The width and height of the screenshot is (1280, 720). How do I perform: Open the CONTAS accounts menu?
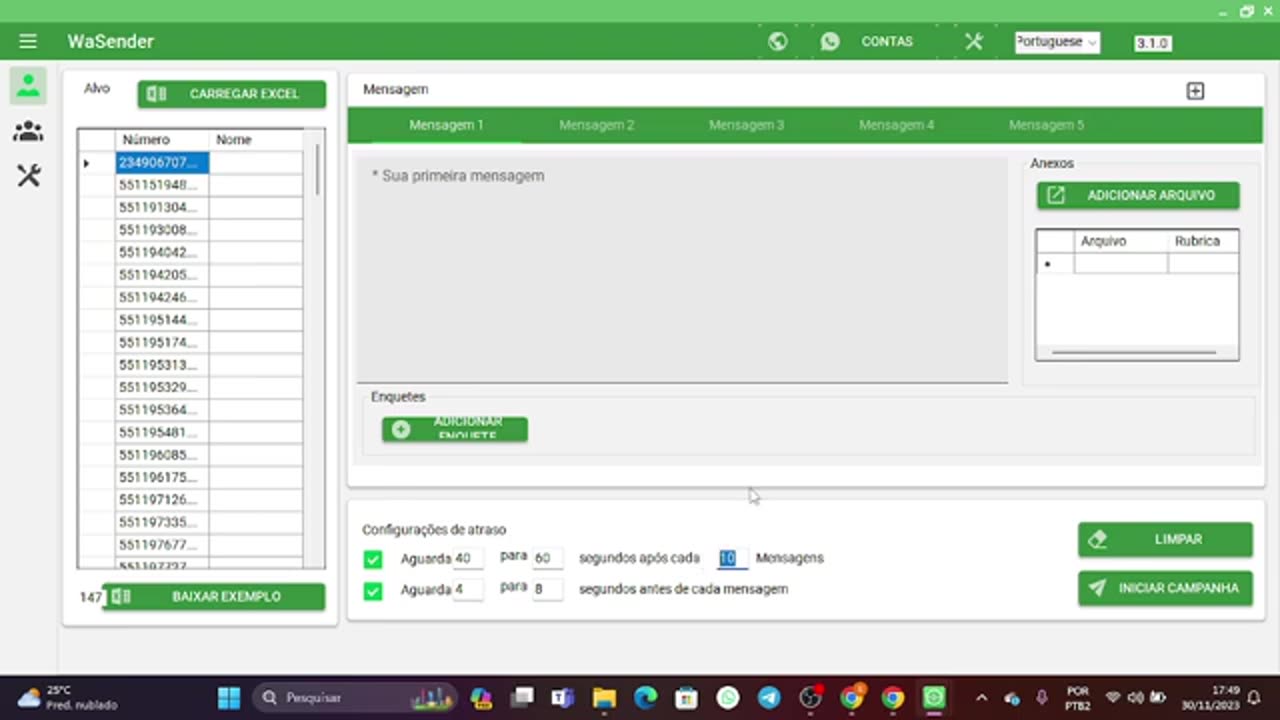click(x=887, y=41)
